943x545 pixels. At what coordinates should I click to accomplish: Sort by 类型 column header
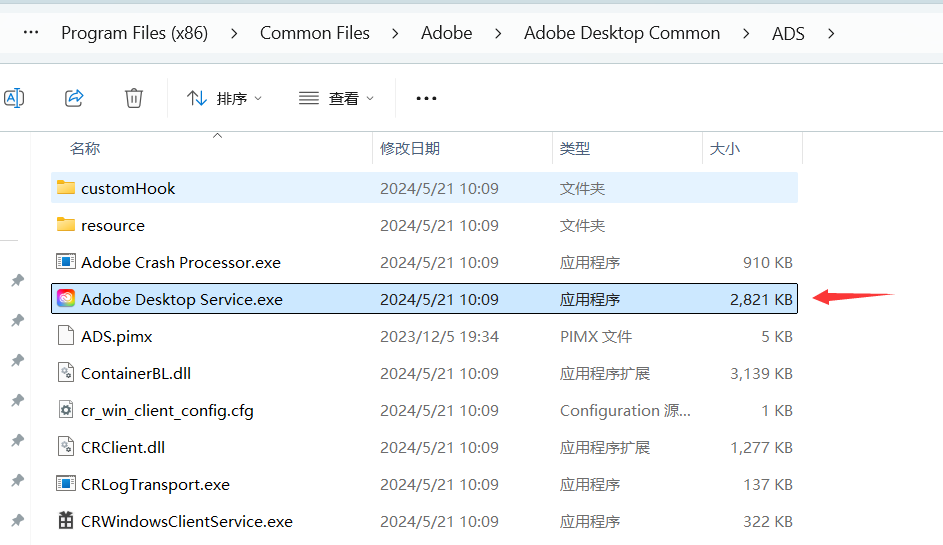[574, 148]
